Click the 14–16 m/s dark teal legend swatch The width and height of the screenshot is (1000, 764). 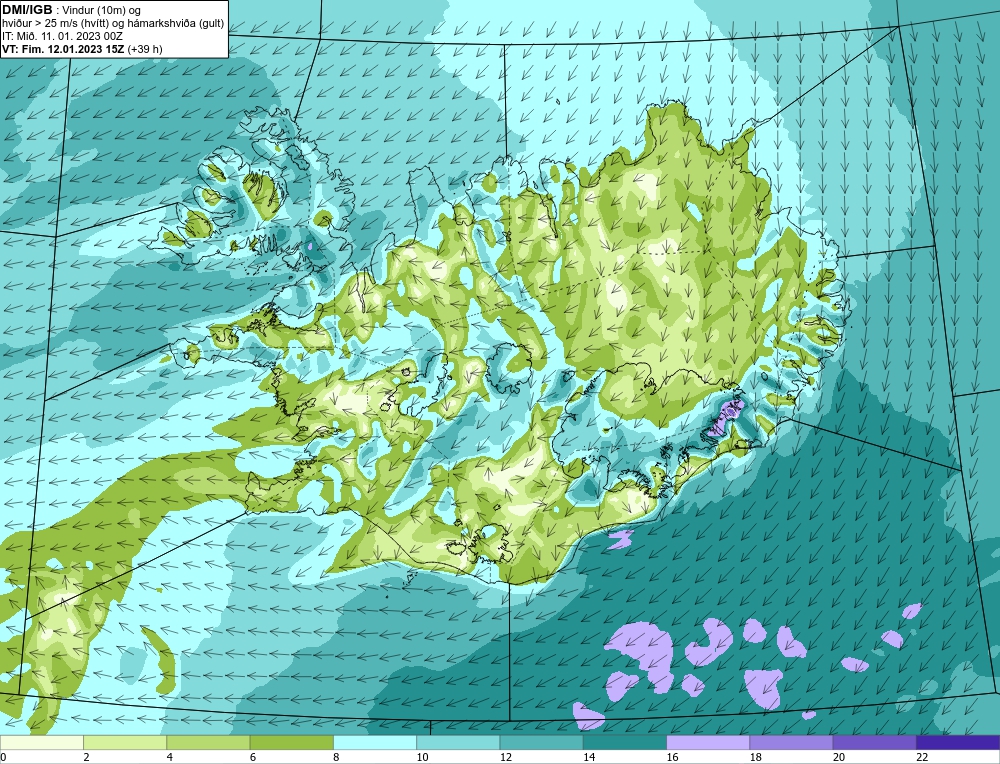tap(625, 743)
